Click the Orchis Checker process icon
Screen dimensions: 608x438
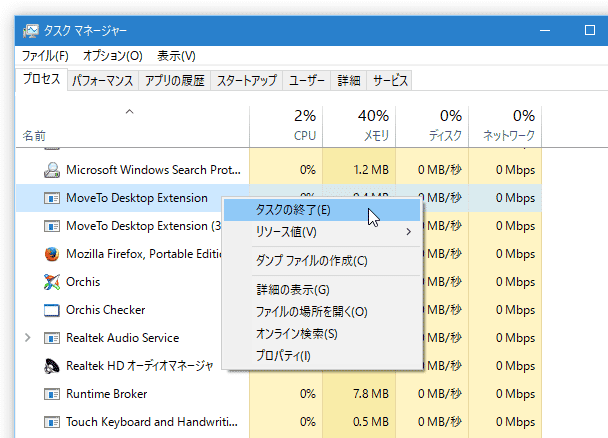52,310
